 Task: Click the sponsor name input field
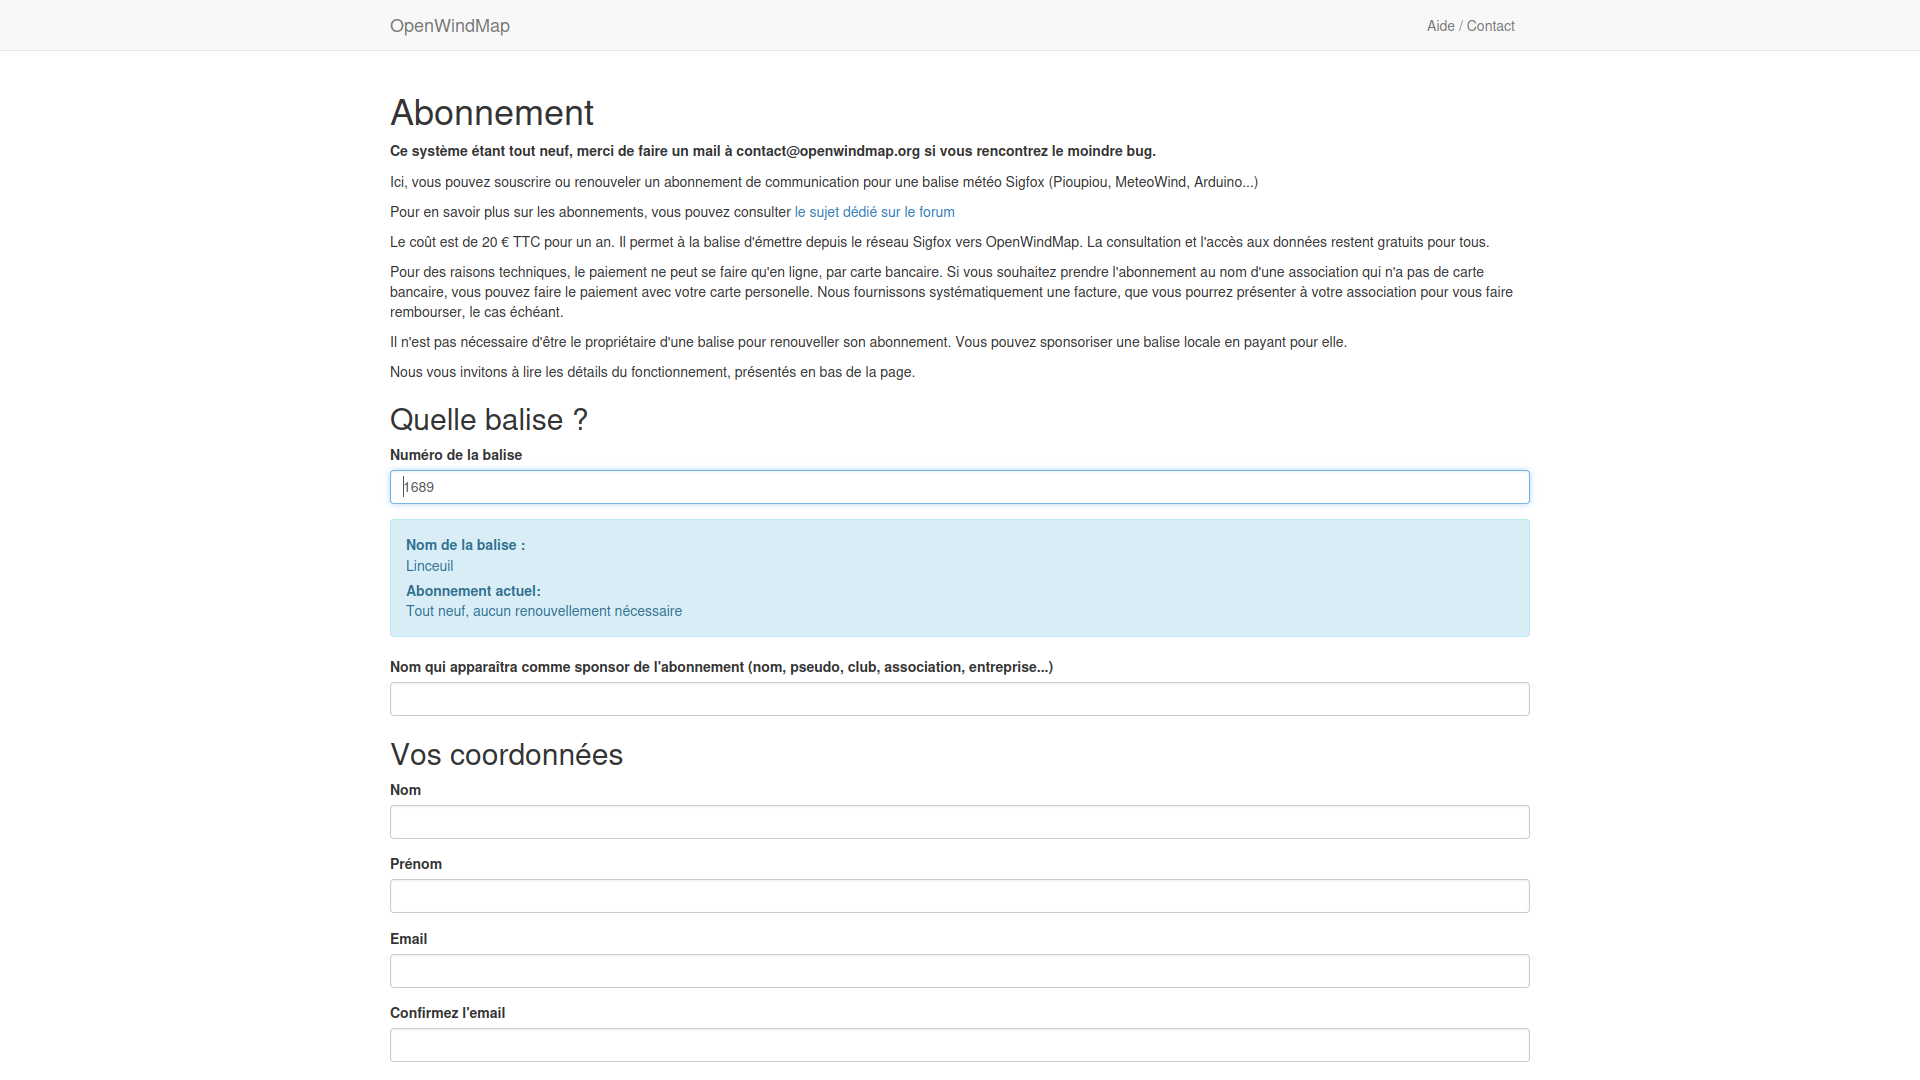click(x=959, y=698)
